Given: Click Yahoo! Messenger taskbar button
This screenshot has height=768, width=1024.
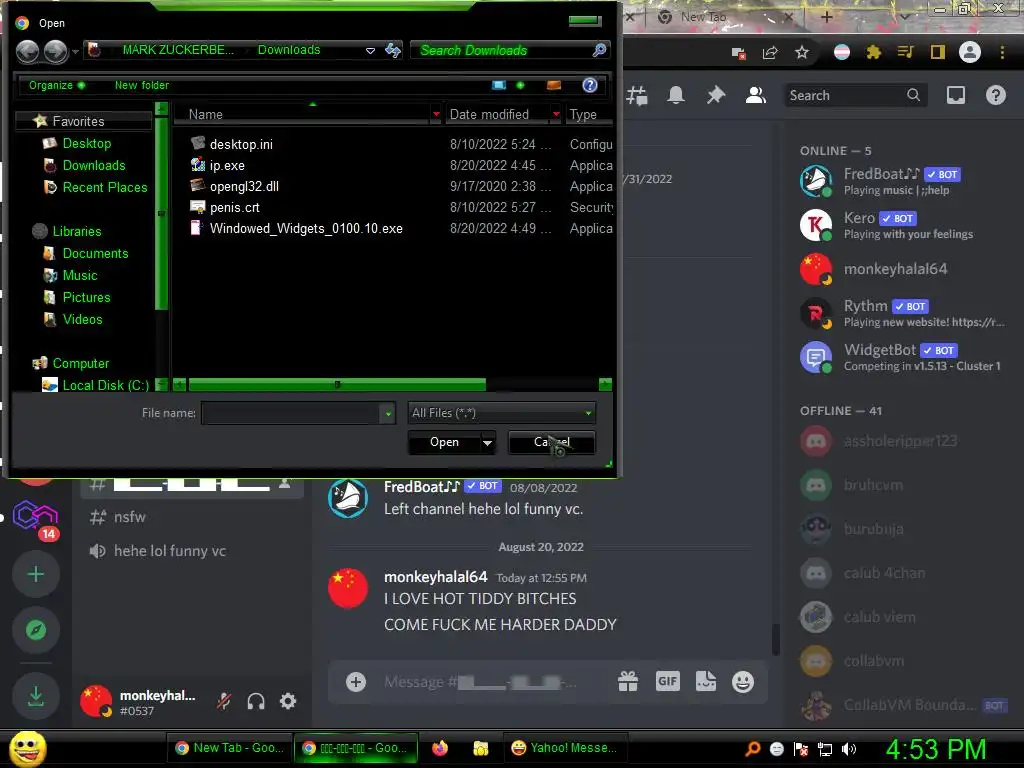Looking at the screenshot, I should [565, 748].
